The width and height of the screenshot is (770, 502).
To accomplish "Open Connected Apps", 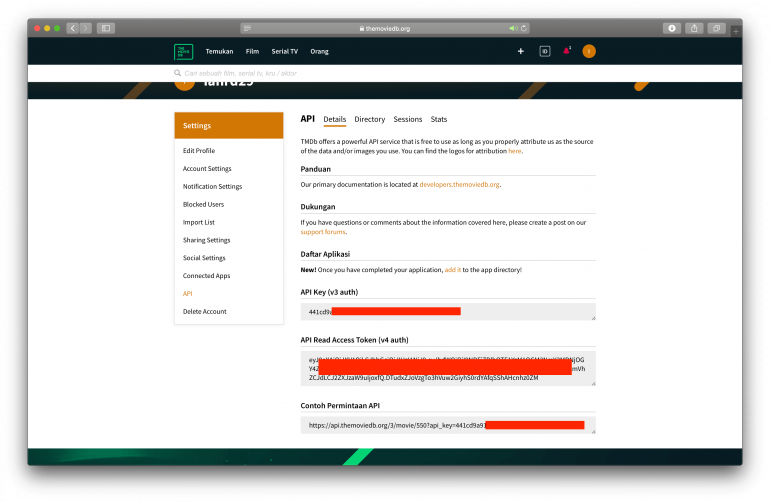I will [207, 276].
